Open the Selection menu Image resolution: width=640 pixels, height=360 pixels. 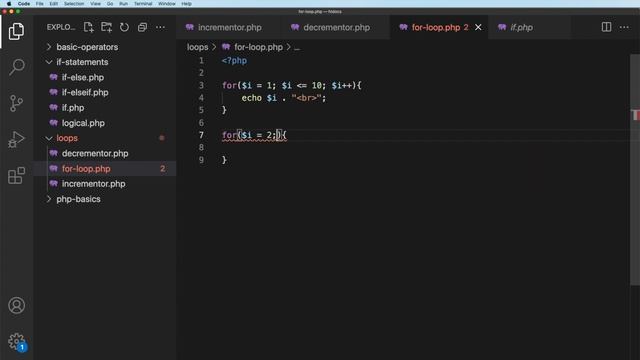click(74, 4)
